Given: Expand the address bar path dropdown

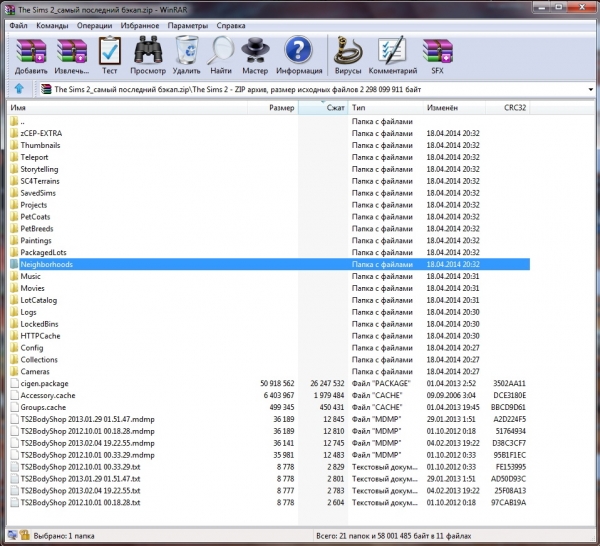Looking at the screenshot, I should tap(590, 90).
